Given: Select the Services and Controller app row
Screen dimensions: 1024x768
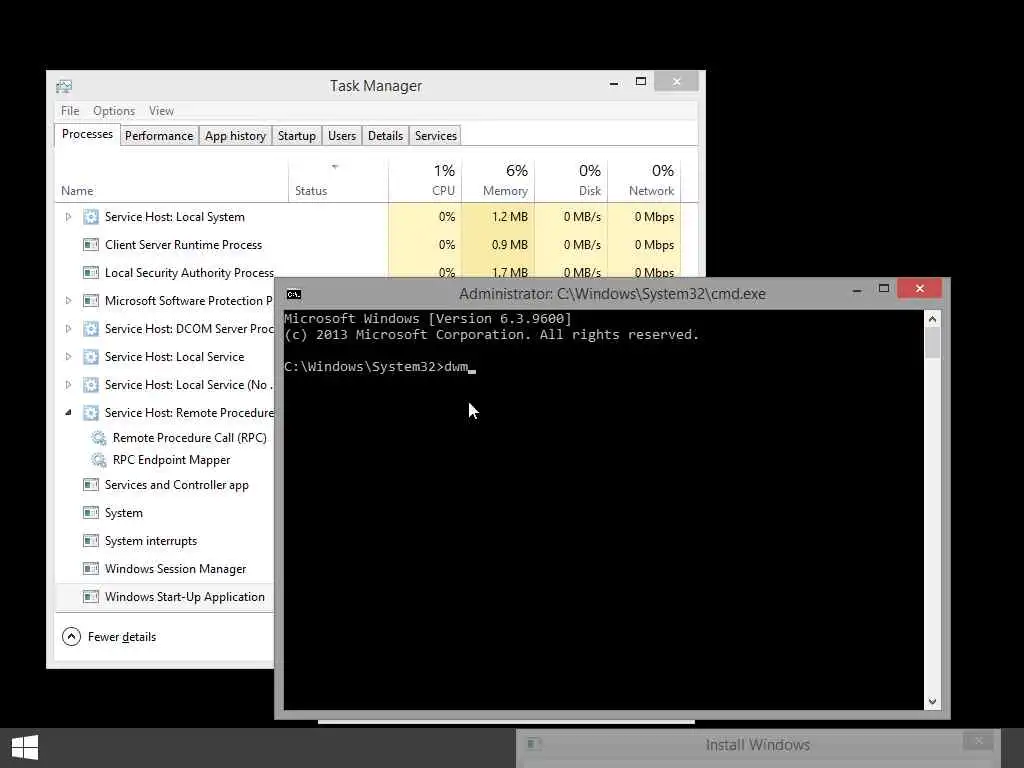Looking at the screenshot, I should click(x=165, y=485).
